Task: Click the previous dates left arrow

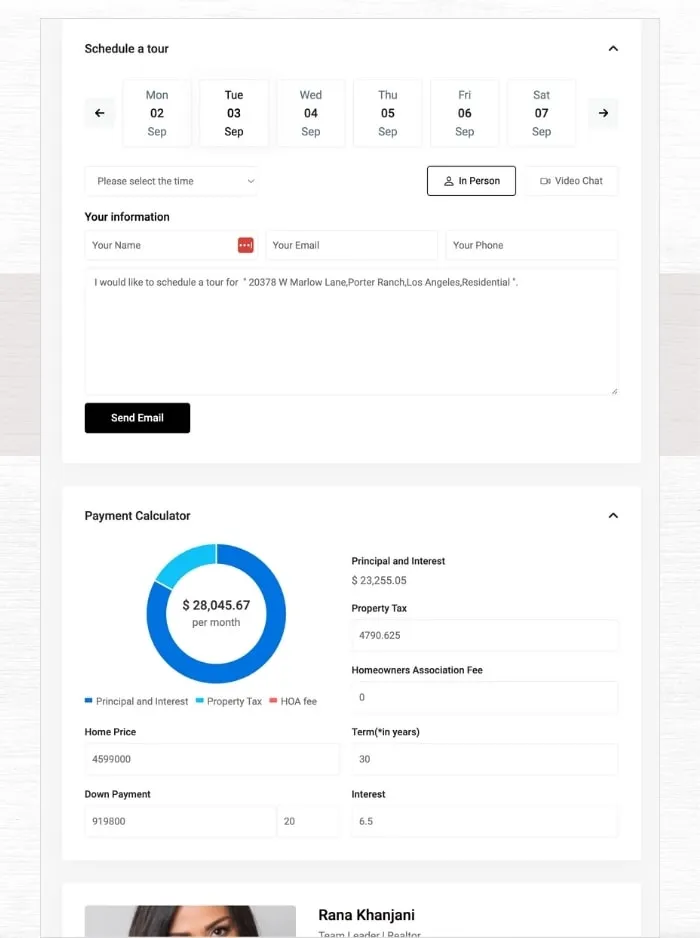Action: pyautogui.click(x=100, y=113)
